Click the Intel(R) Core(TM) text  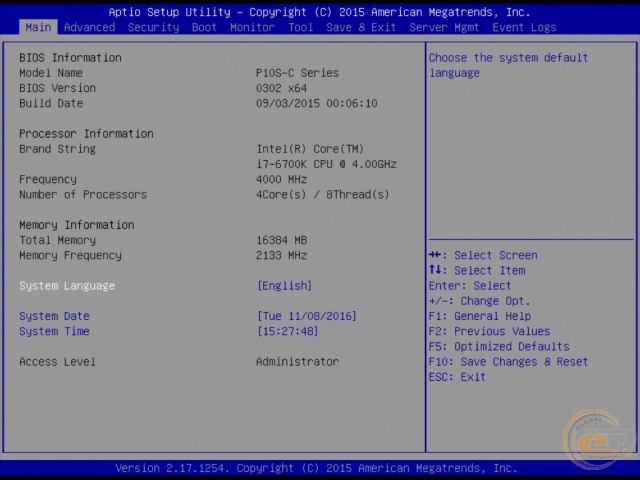pyautogui.click(x=310, y=149)
